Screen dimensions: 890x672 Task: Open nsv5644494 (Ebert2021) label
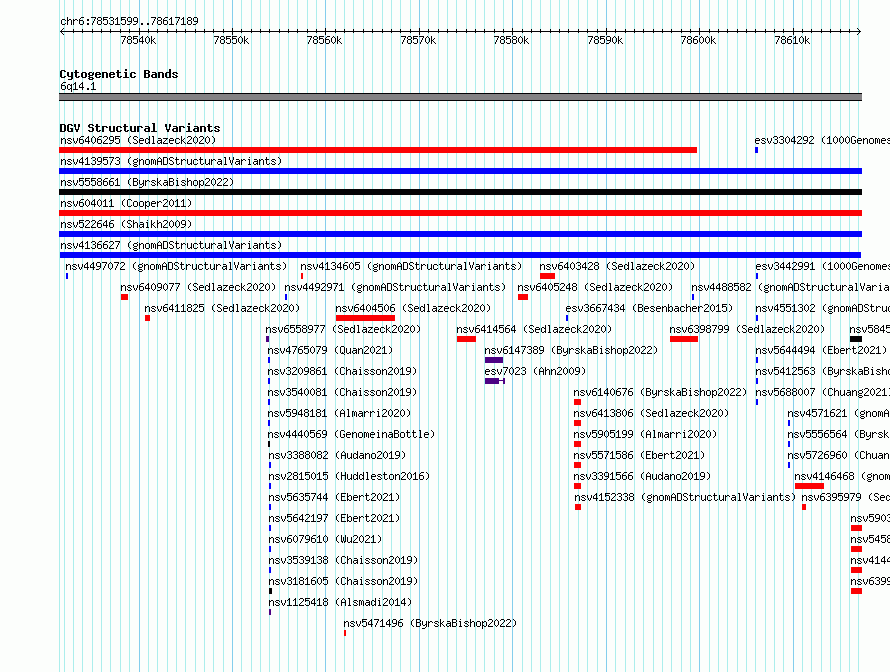[x=821, y=350]
